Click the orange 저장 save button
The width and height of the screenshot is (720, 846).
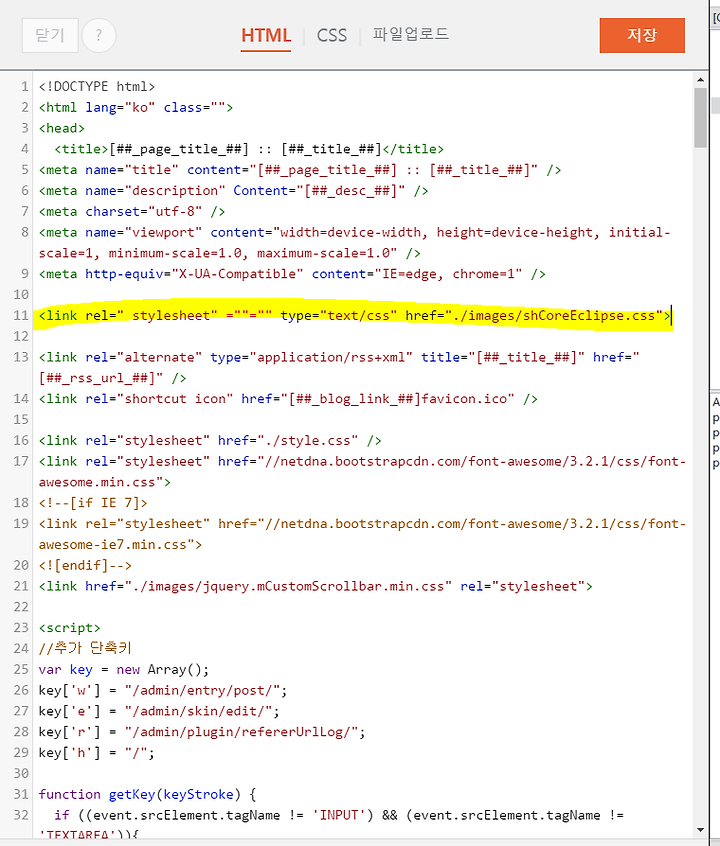(x=642, y=36)
